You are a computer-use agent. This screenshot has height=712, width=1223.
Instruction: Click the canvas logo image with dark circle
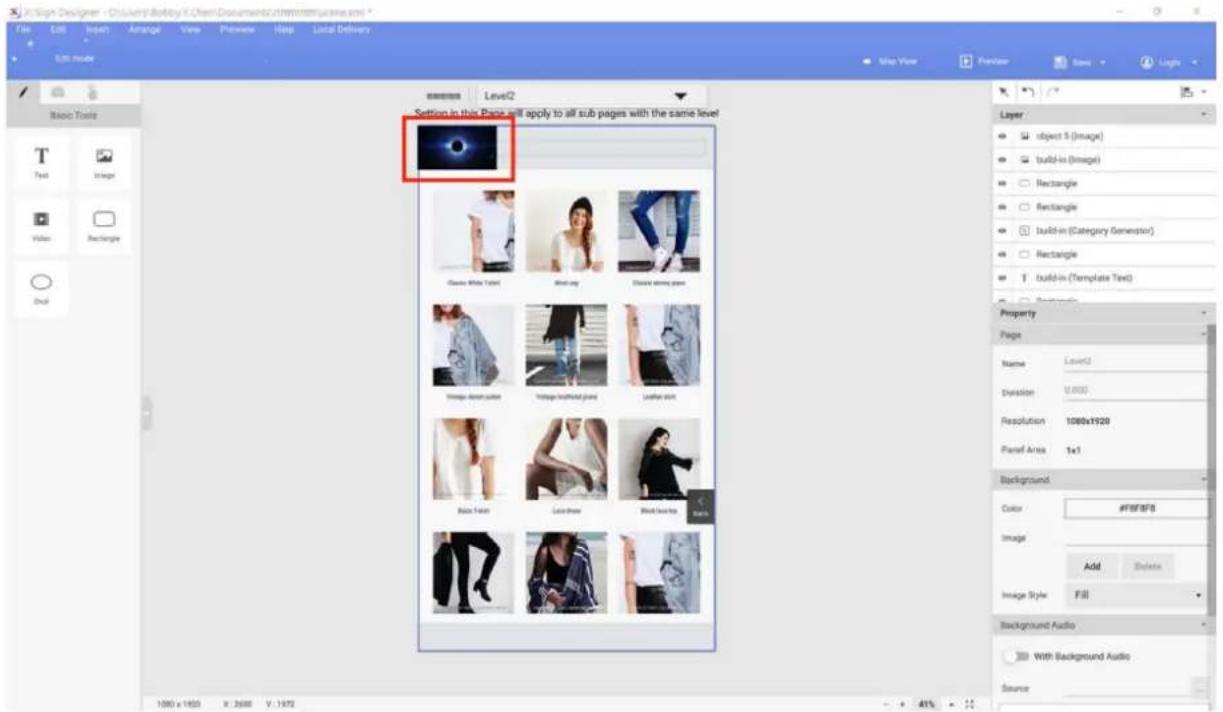point(457,147)
